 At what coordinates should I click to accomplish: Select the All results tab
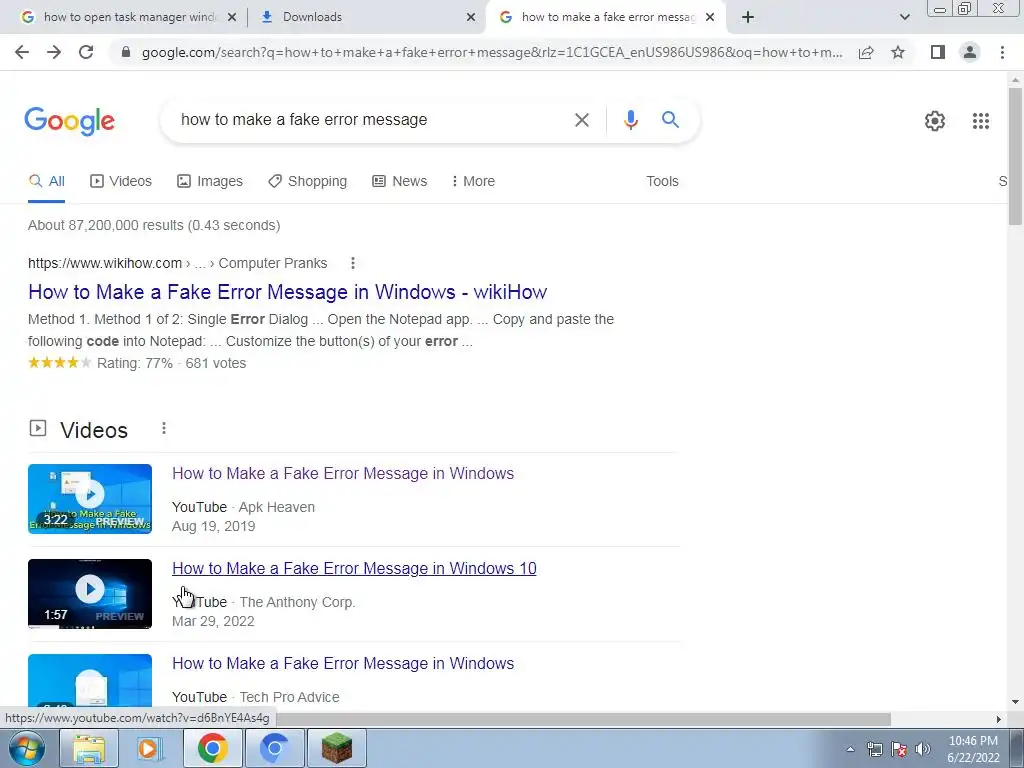[46, 181]
